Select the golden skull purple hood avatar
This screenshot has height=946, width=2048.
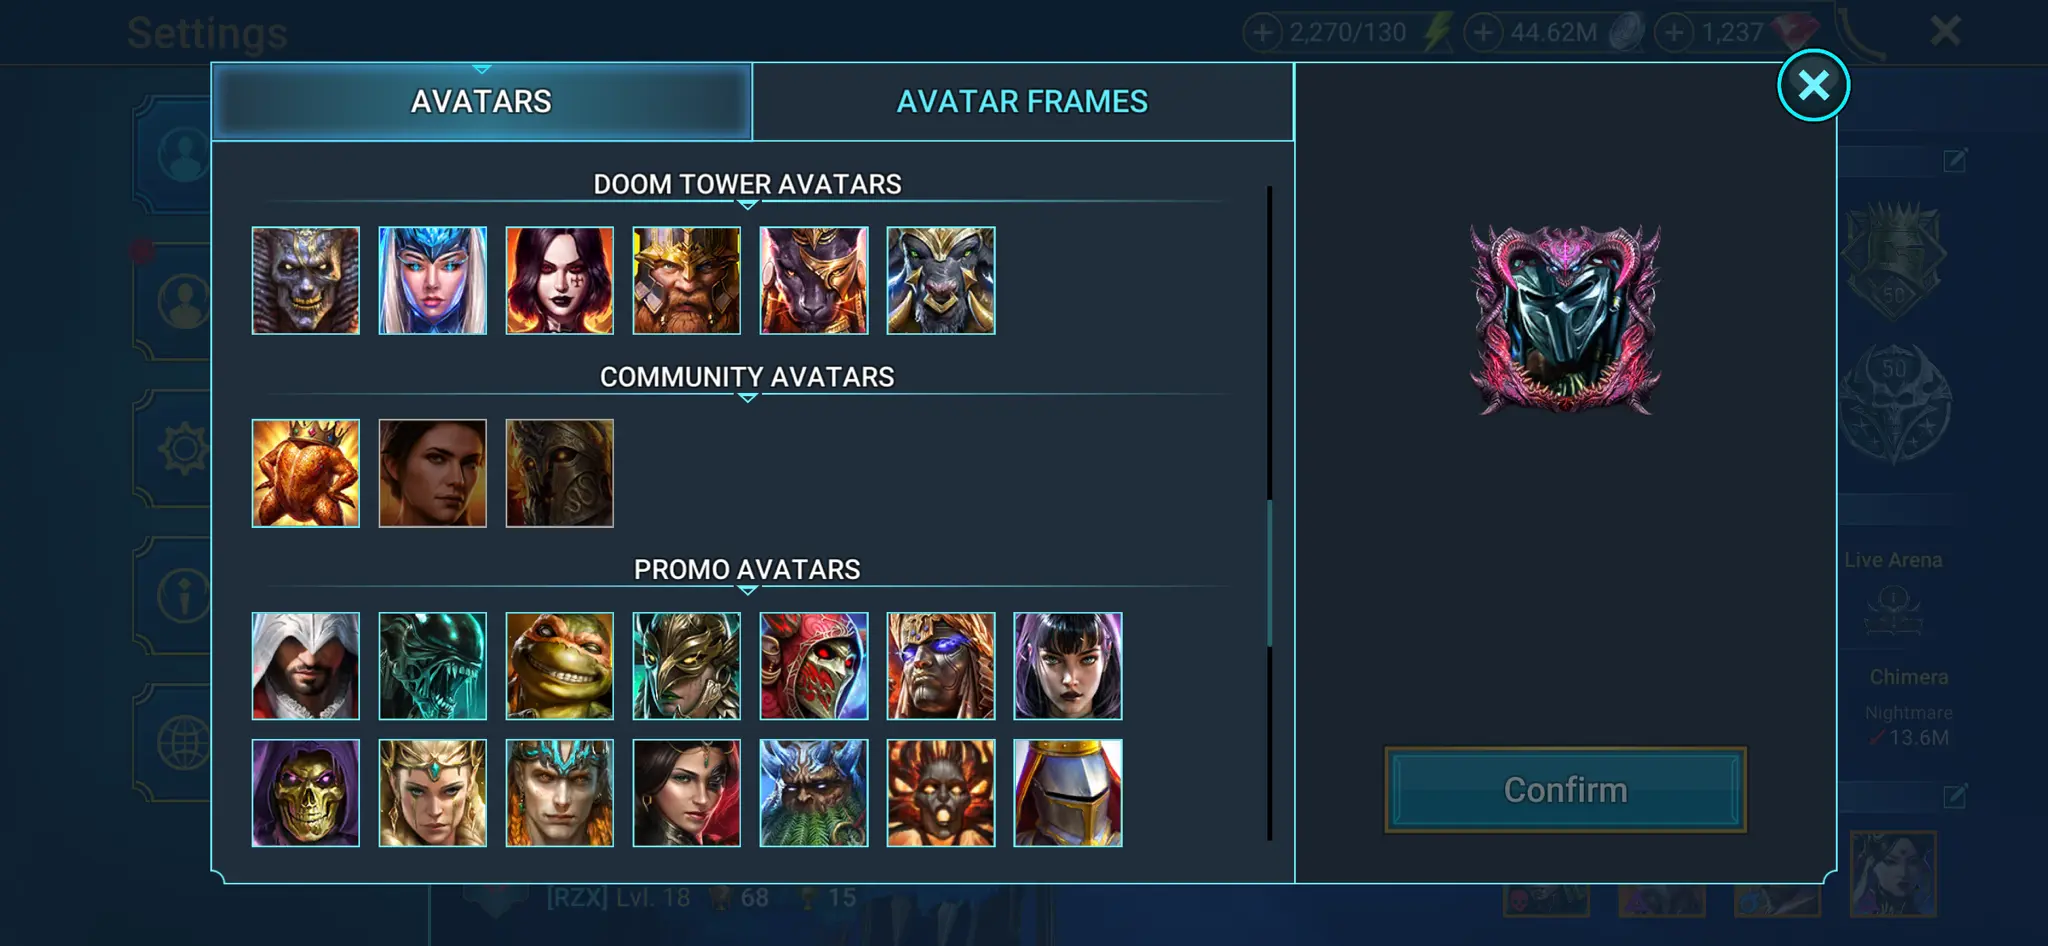tap(305, 793)
